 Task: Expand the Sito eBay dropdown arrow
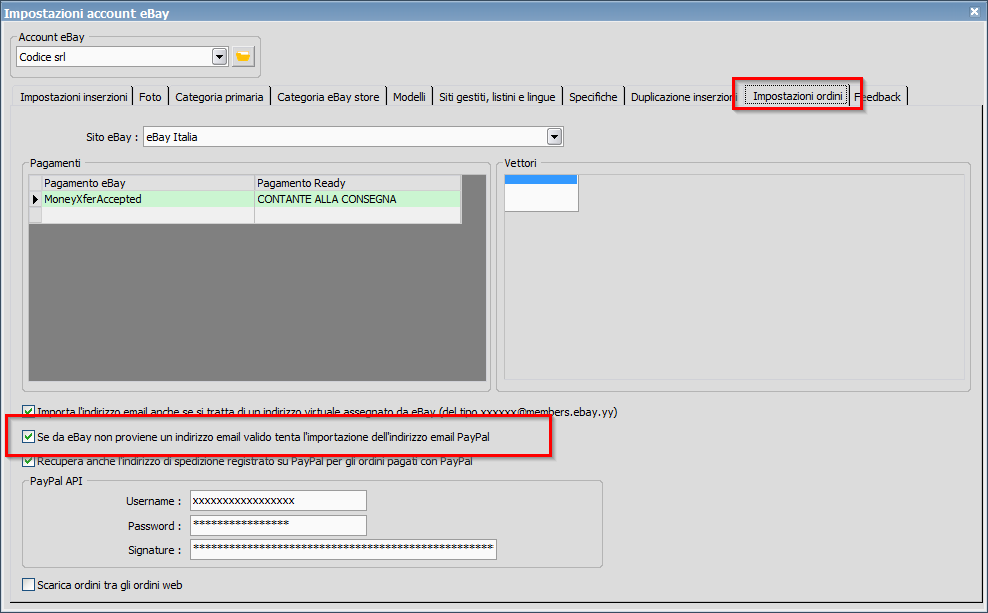tap(554, 137)
